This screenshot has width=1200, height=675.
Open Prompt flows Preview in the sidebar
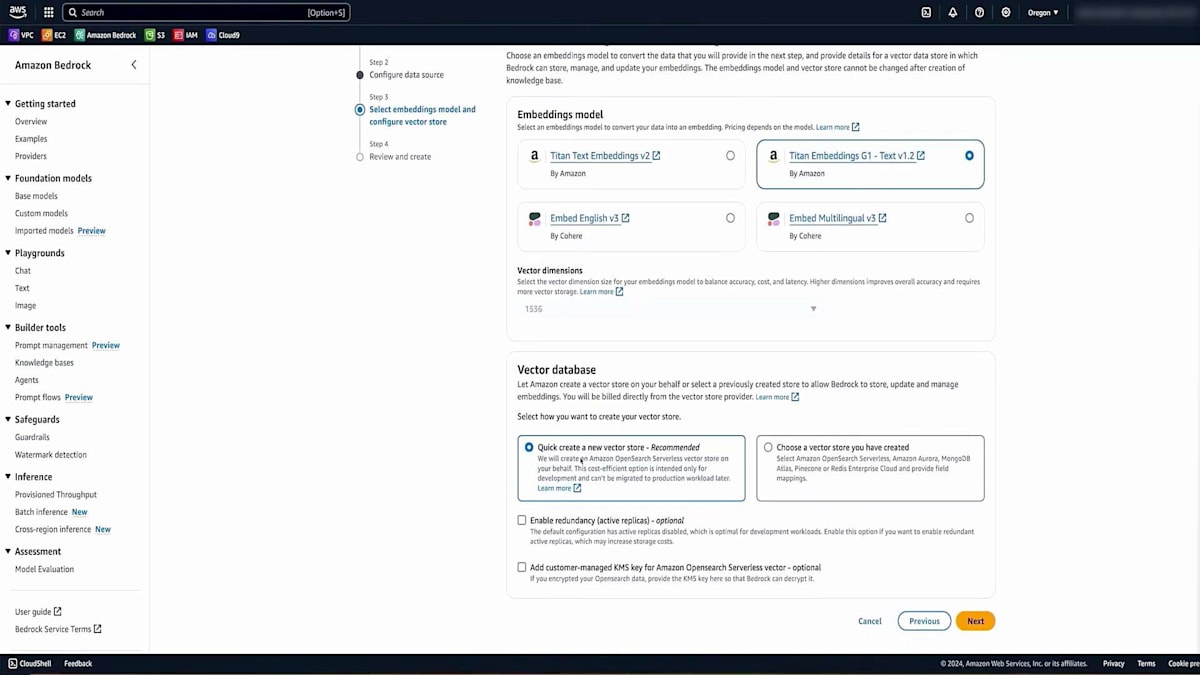coord(54,397)
